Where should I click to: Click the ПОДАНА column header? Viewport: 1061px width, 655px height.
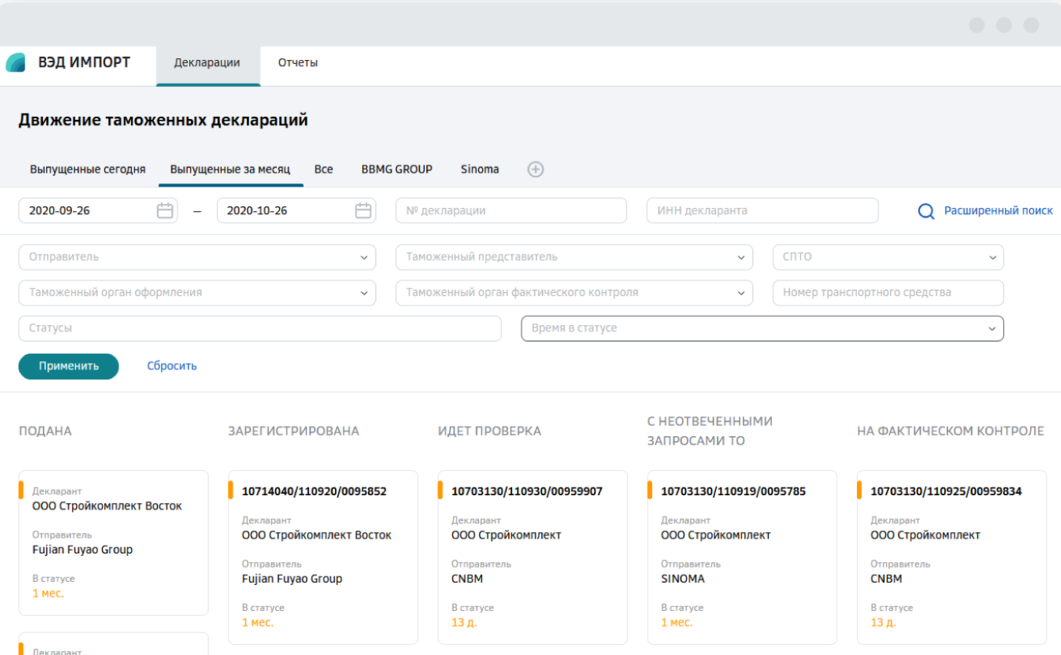(45, 431)
